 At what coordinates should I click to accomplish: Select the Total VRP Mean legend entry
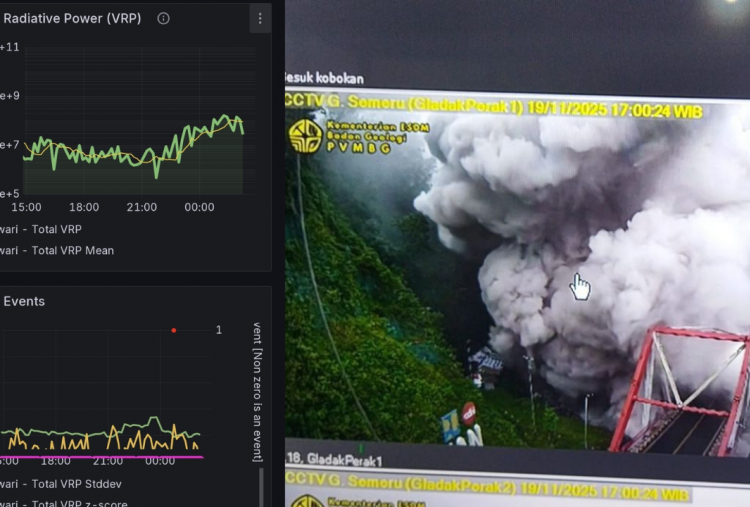tap(57, 250)
